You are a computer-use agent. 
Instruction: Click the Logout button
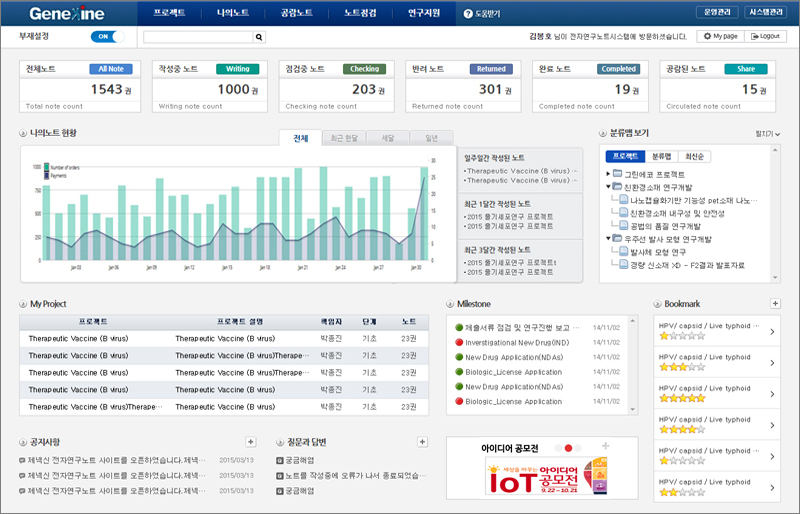(x=765, y=36)
